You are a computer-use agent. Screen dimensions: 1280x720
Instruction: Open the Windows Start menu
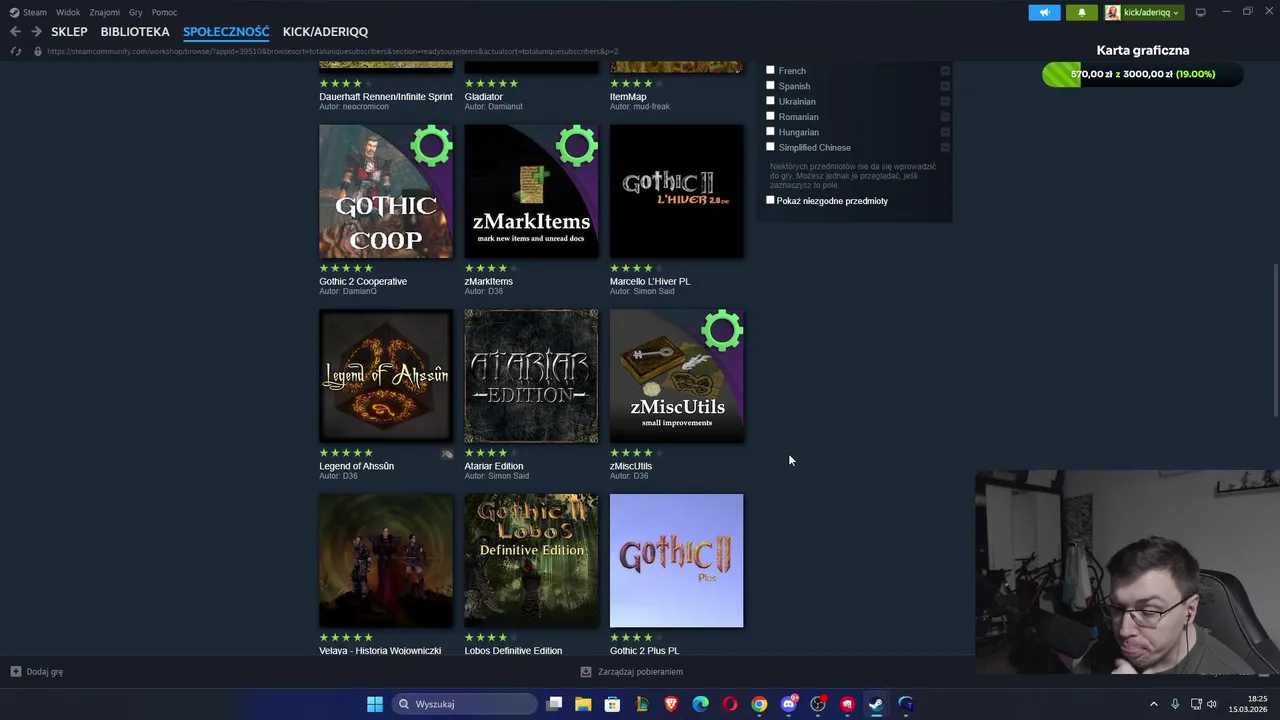(x=375, y=704)
